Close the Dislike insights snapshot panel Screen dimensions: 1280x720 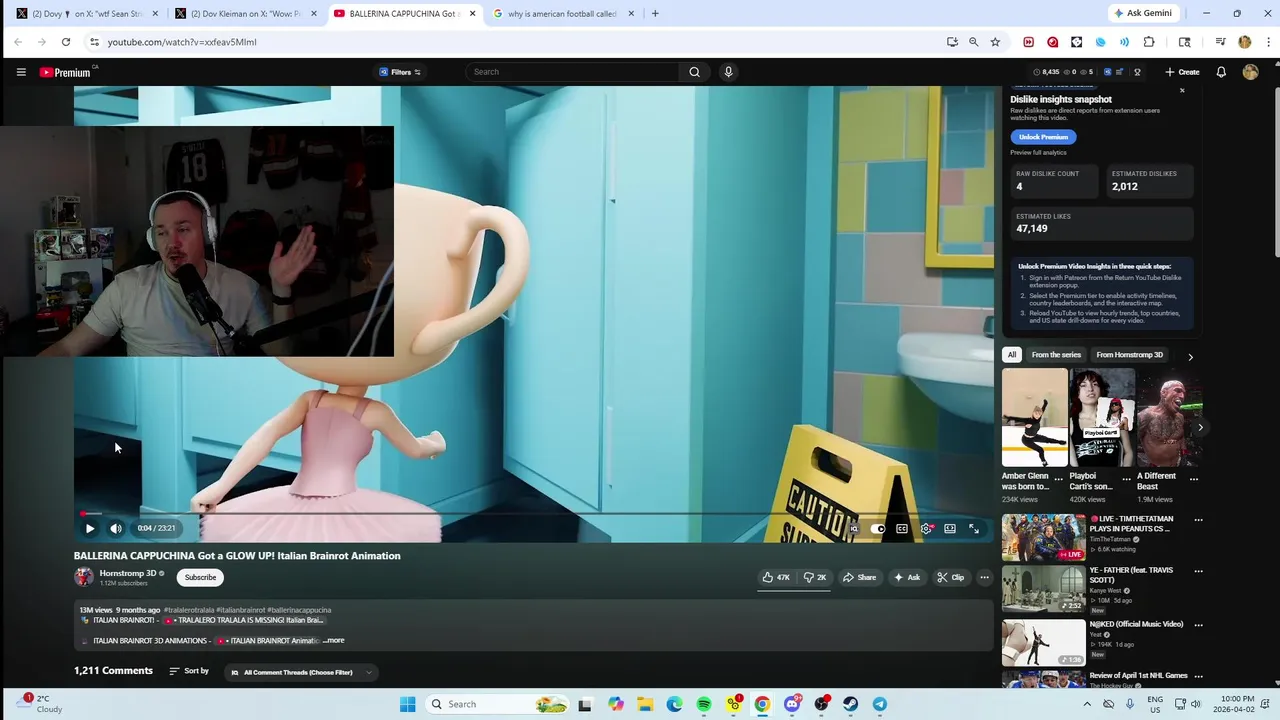pyautogui.click(x=1182, y=90)
